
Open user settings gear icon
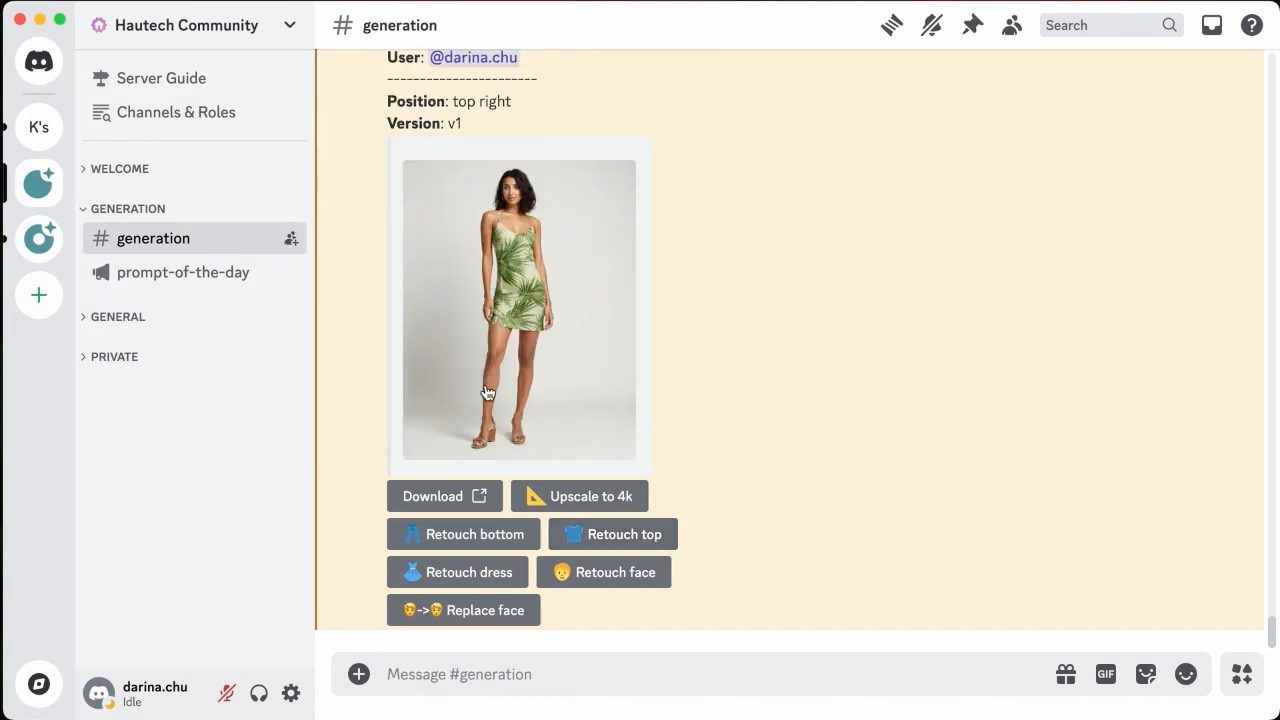click(x=291, y=693)
